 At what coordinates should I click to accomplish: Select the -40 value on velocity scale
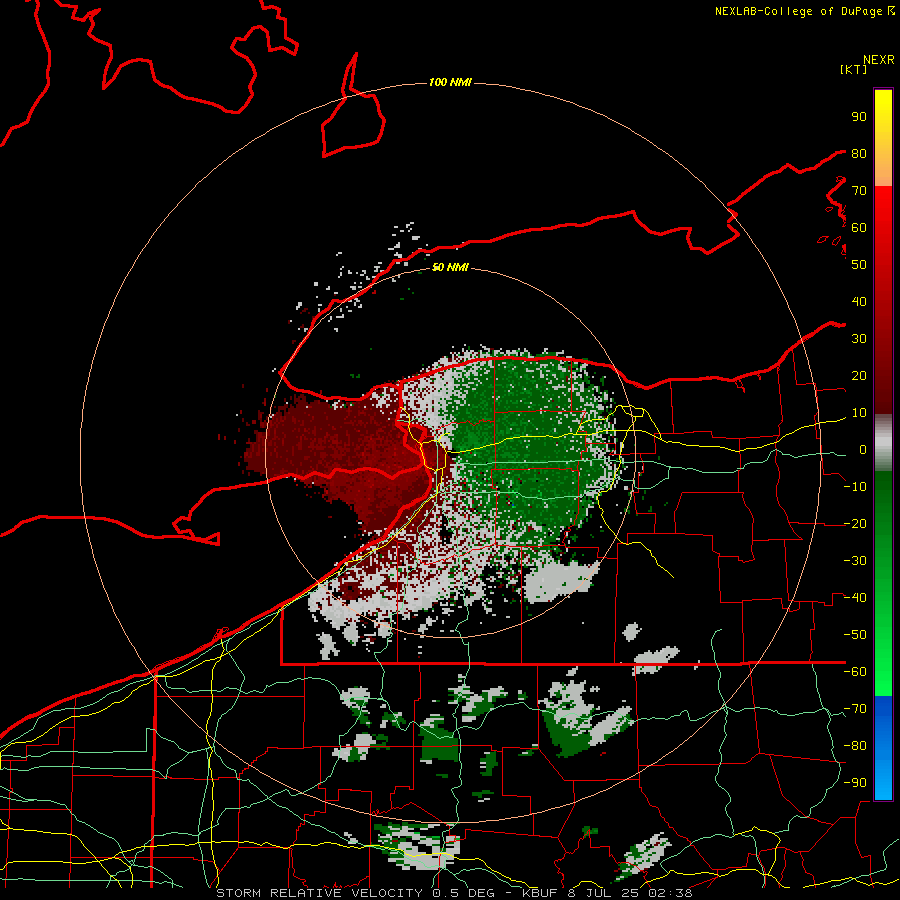pyautogui.click(x=855, y=598)
